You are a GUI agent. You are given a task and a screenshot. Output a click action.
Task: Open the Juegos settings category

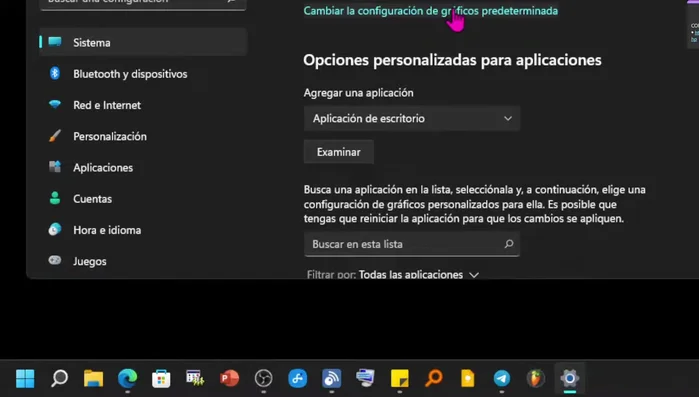[143, 261]
